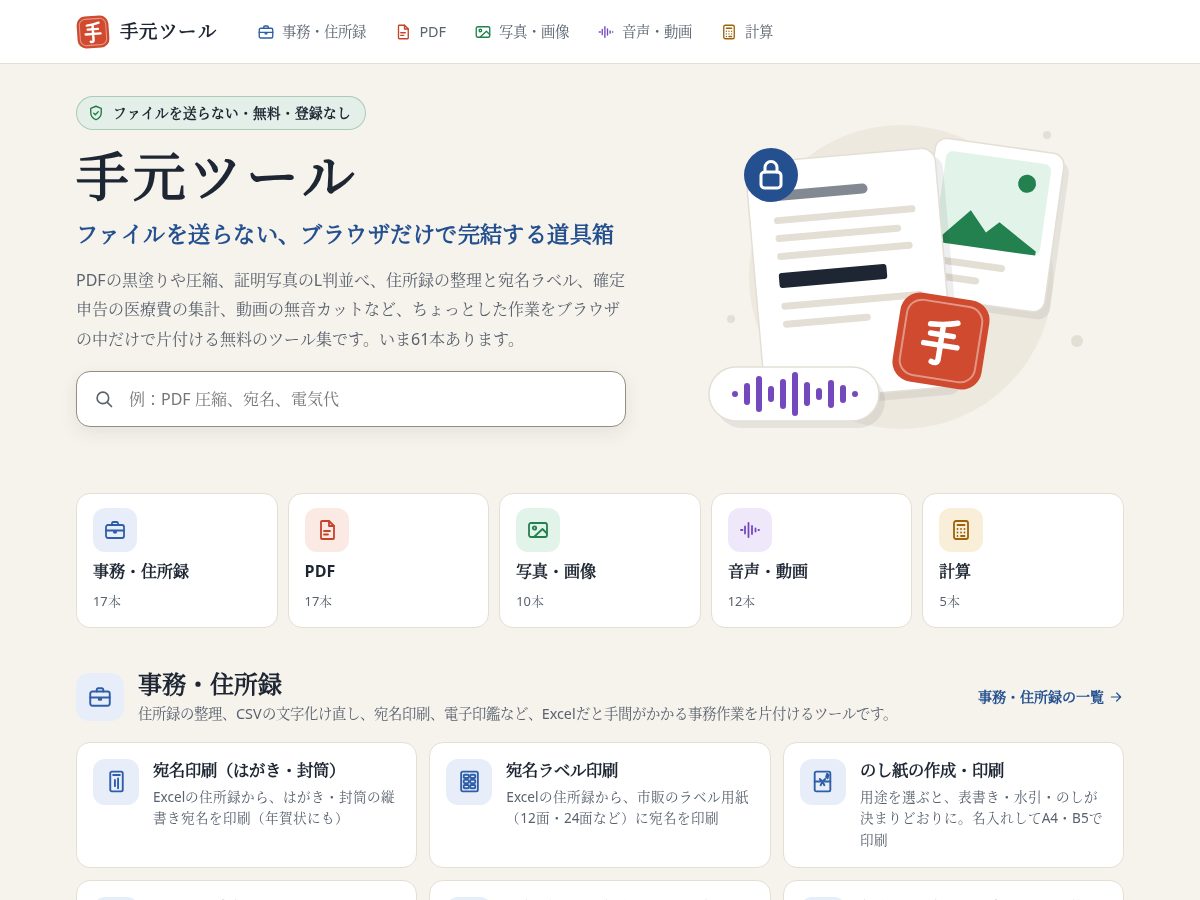Click arrow icon next to 事務・住所録の一覧
Viewport: 1200px width, 900px height.
coord(1116,697)
